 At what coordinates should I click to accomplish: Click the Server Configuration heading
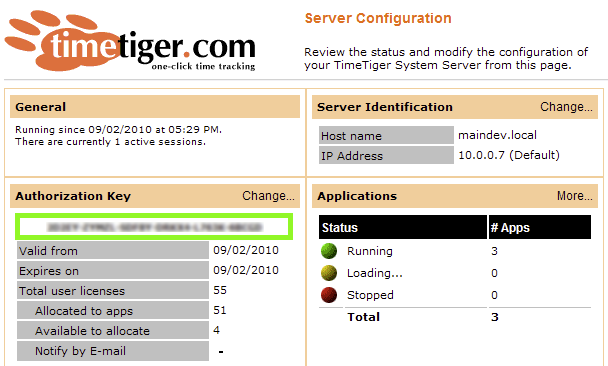(x=378, y=18)
